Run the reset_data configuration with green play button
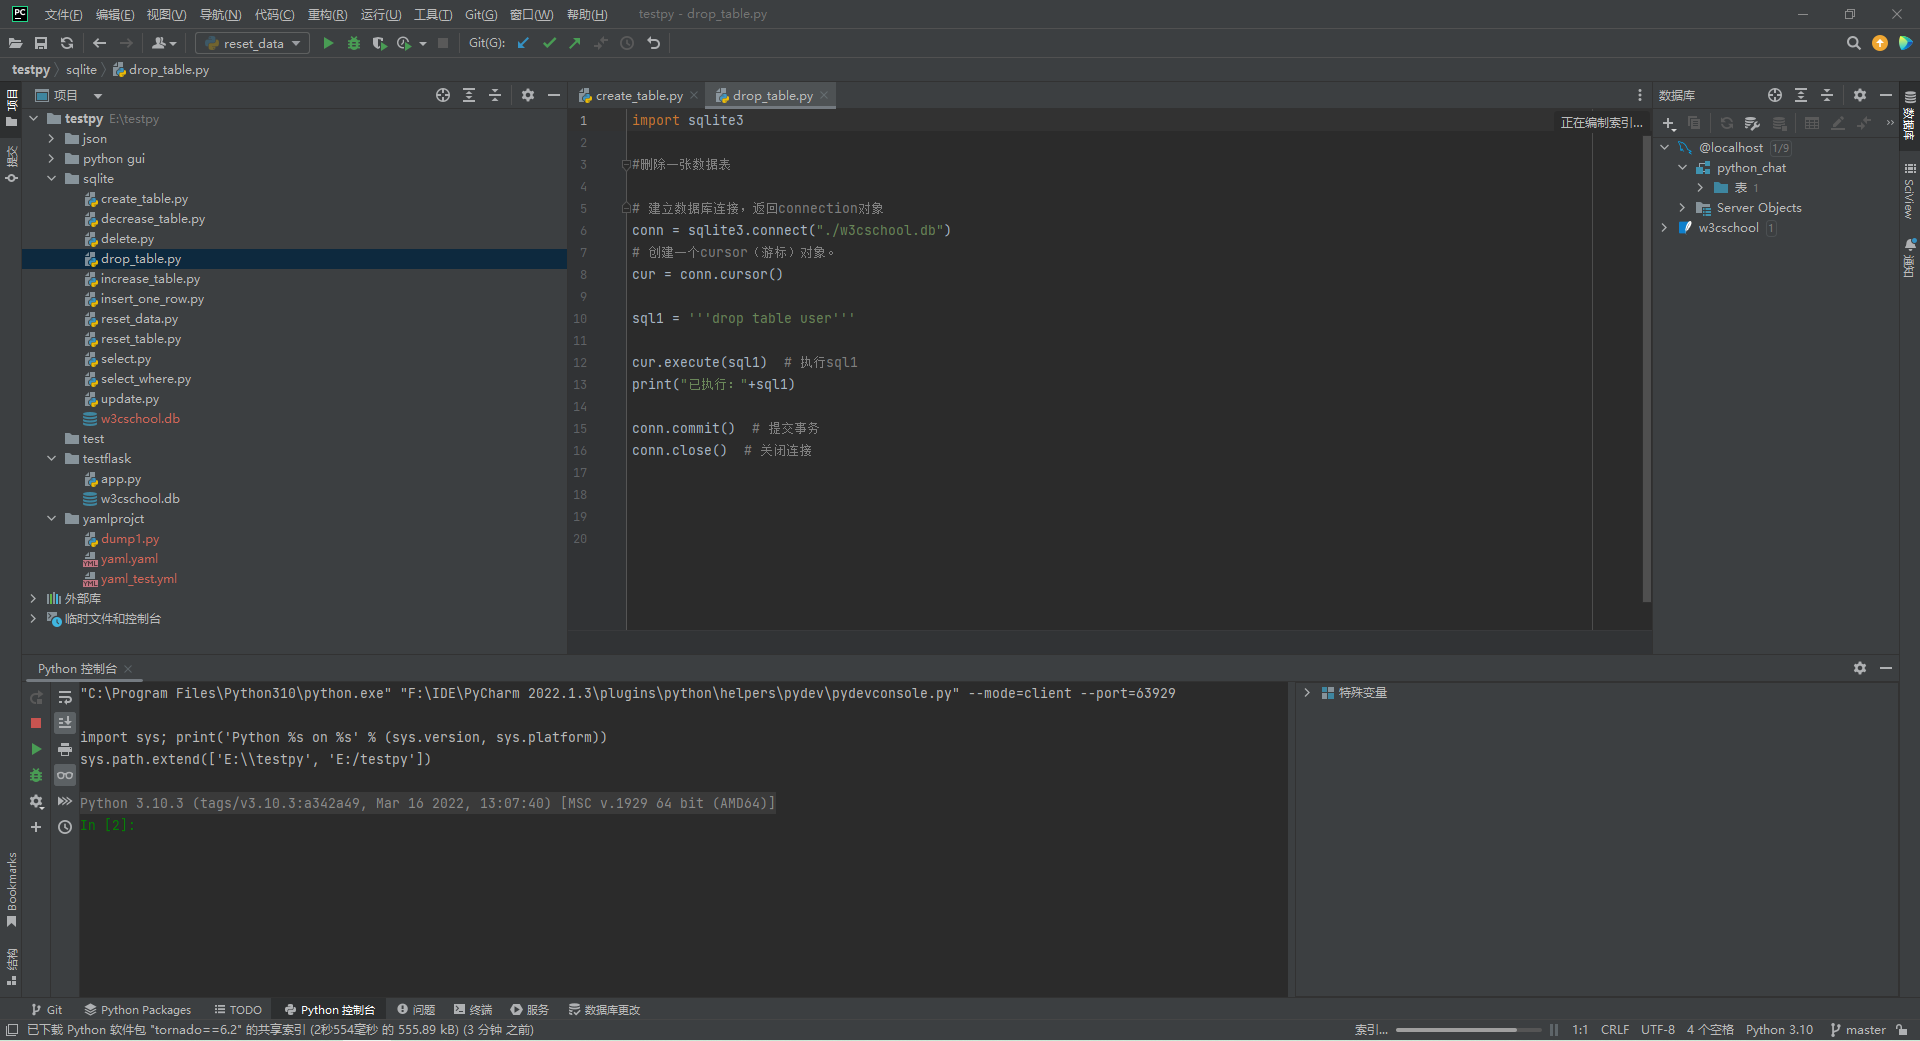The width and height of the screenshot is (1920, 1041). pyautogui.click(x=328, y=43)
